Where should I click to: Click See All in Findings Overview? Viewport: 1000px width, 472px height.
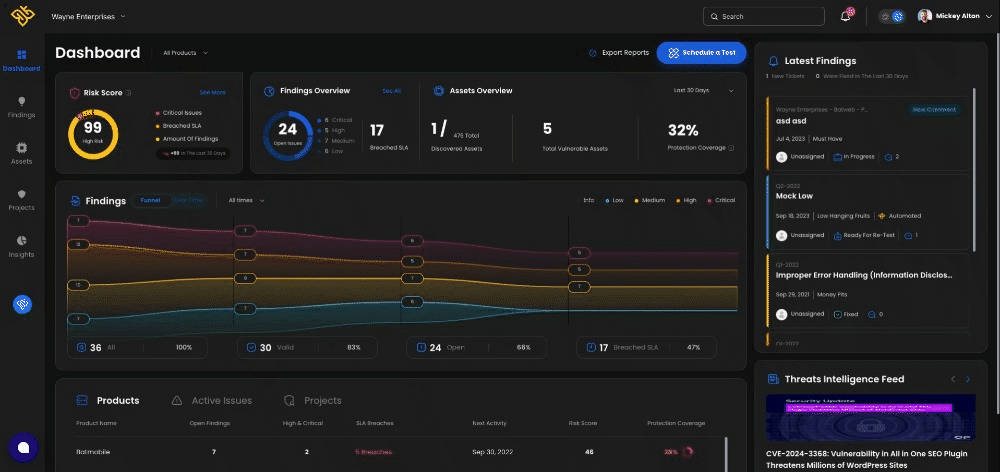coord(392,91)
